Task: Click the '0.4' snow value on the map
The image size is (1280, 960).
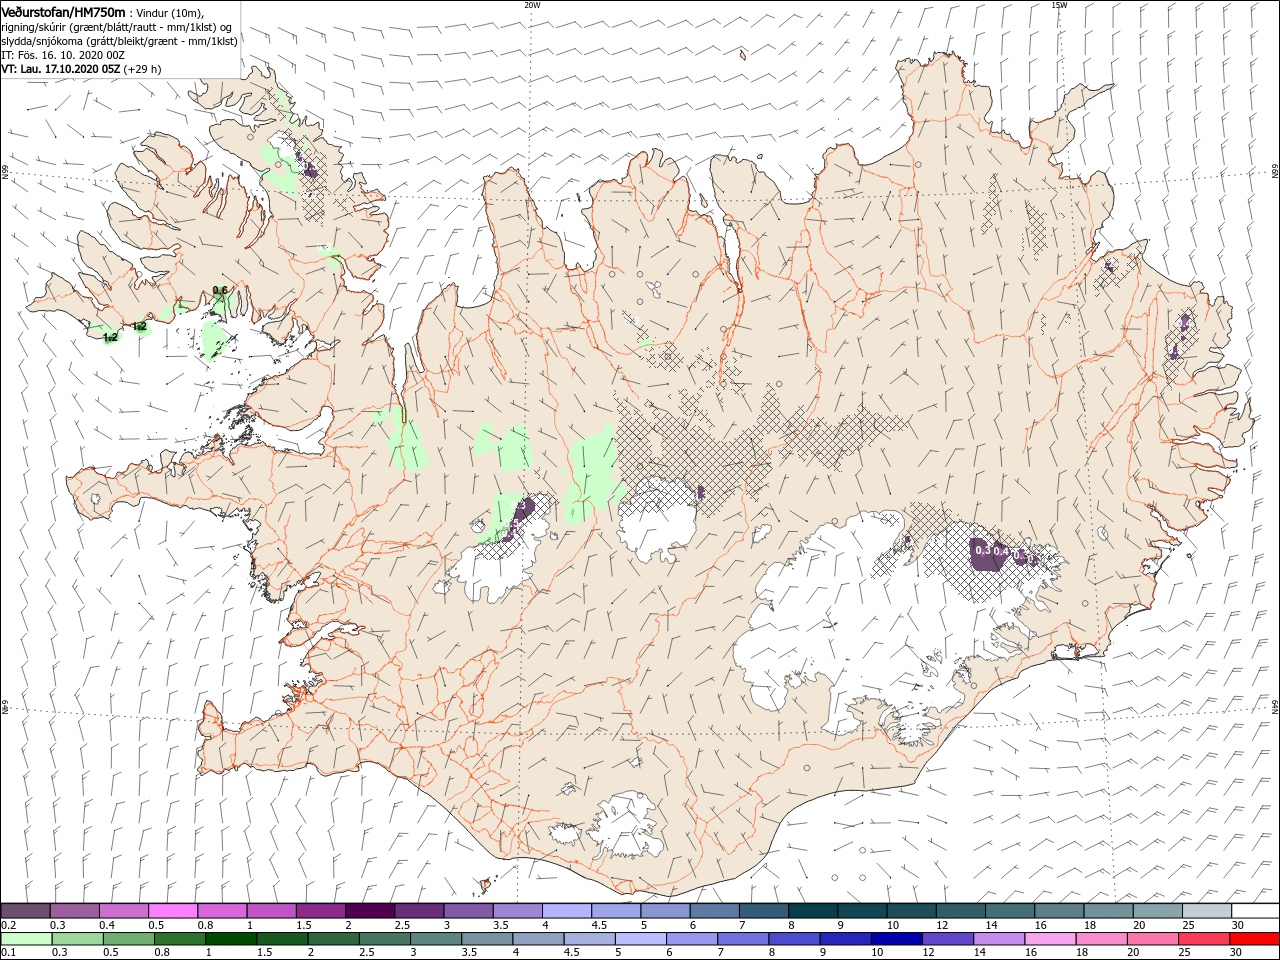Action: click(1001, 551)
